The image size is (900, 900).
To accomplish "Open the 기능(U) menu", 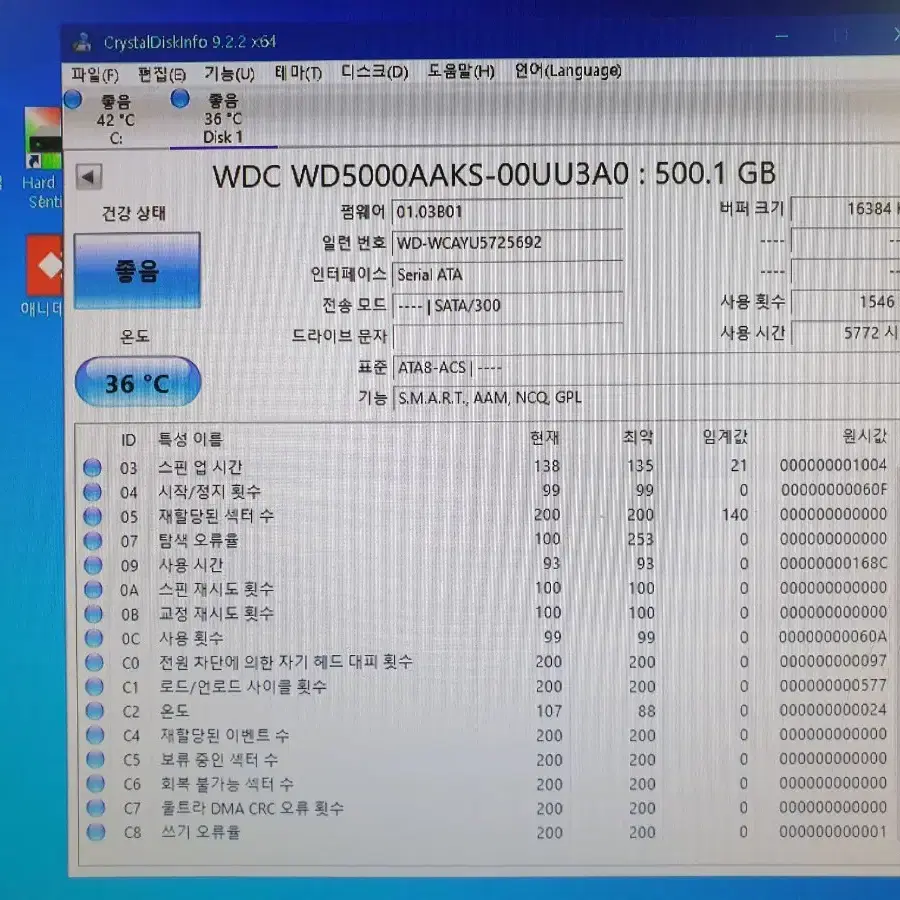I will (x=229, y=73).
